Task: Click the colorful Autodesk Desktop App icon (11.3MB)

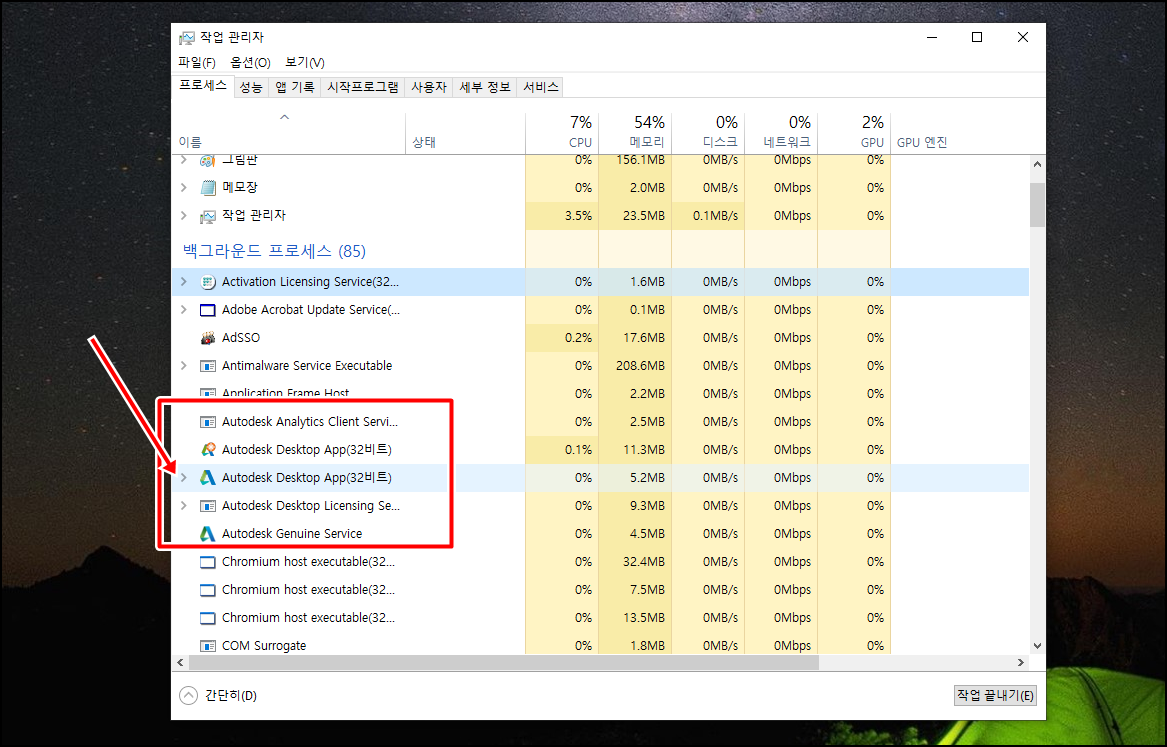Action: [x=208, y=450]
